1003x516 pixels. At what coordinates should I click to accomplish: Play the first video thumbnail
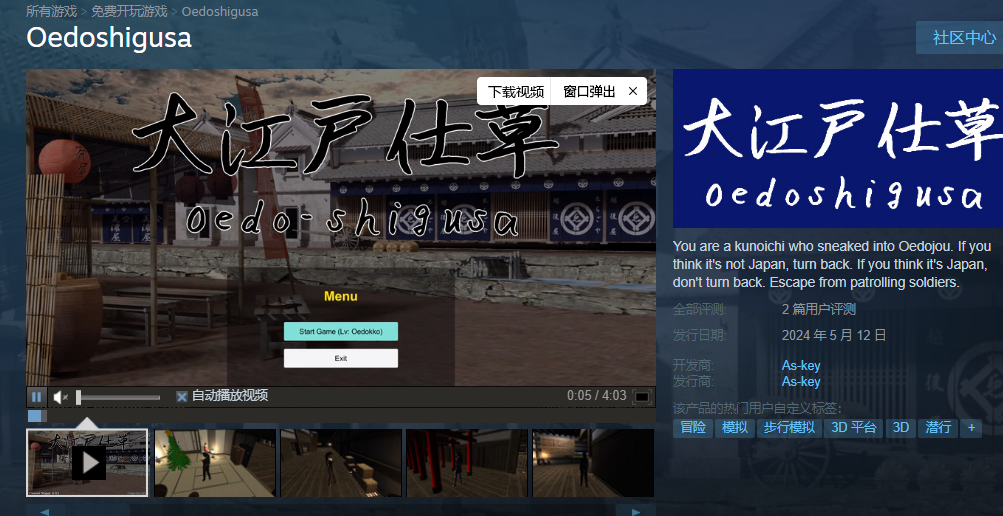pyautogui.click(x=88, y=462)
